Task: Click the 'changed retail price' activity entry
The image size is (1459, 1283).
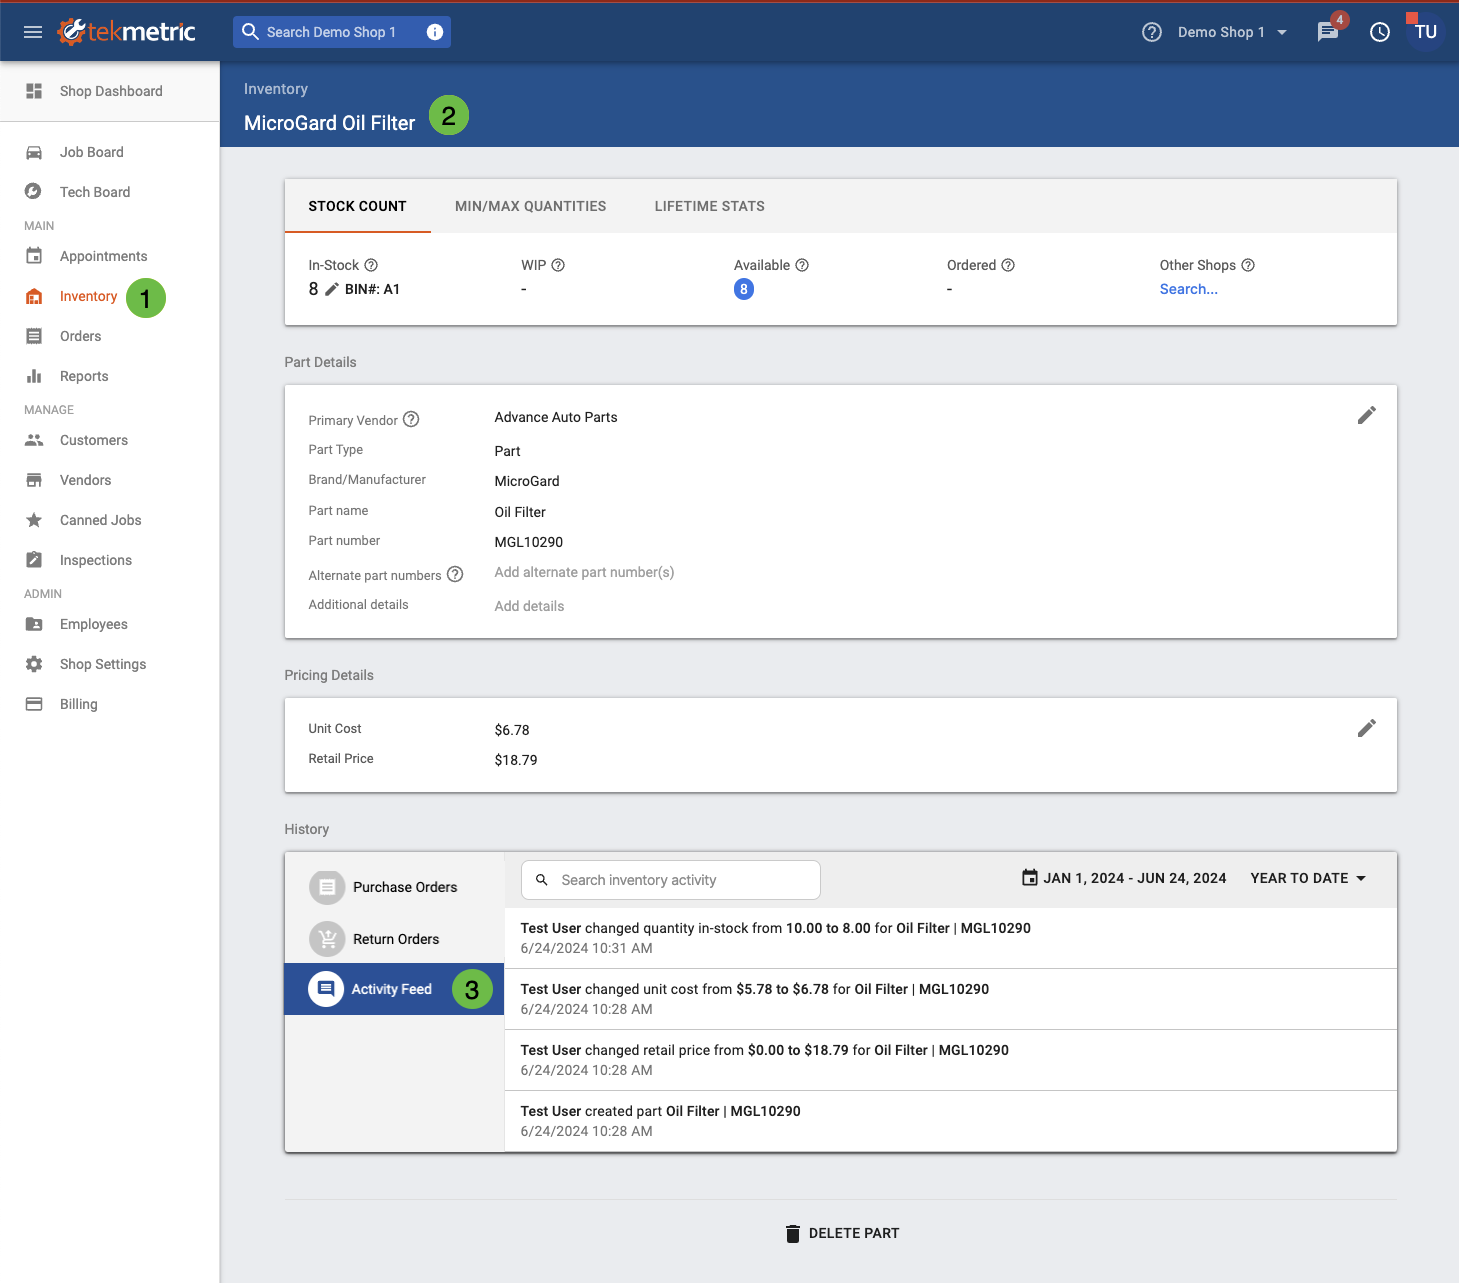Action: pos(951,1060)
